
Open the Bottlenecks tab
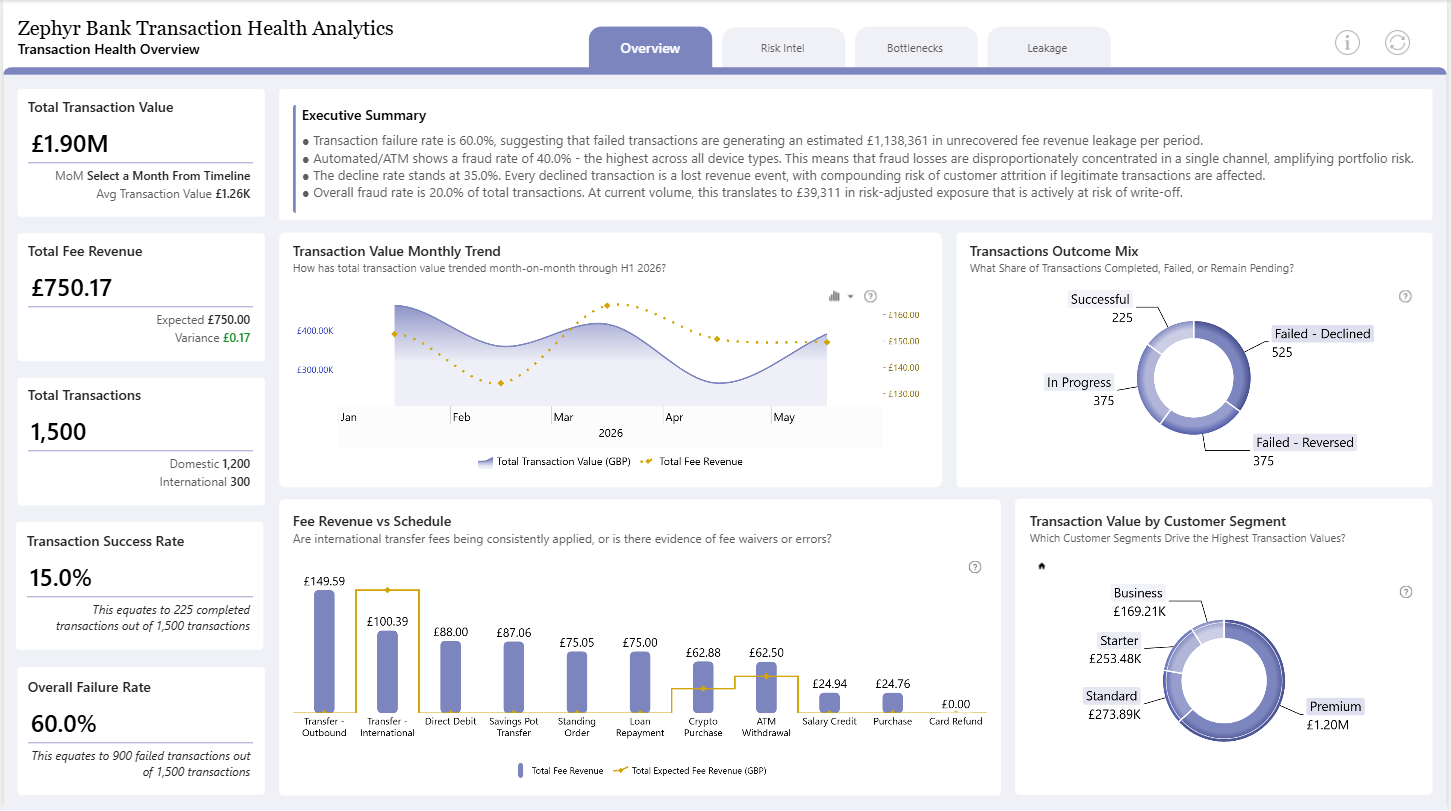pyautogui.click(x=915, y=48)
